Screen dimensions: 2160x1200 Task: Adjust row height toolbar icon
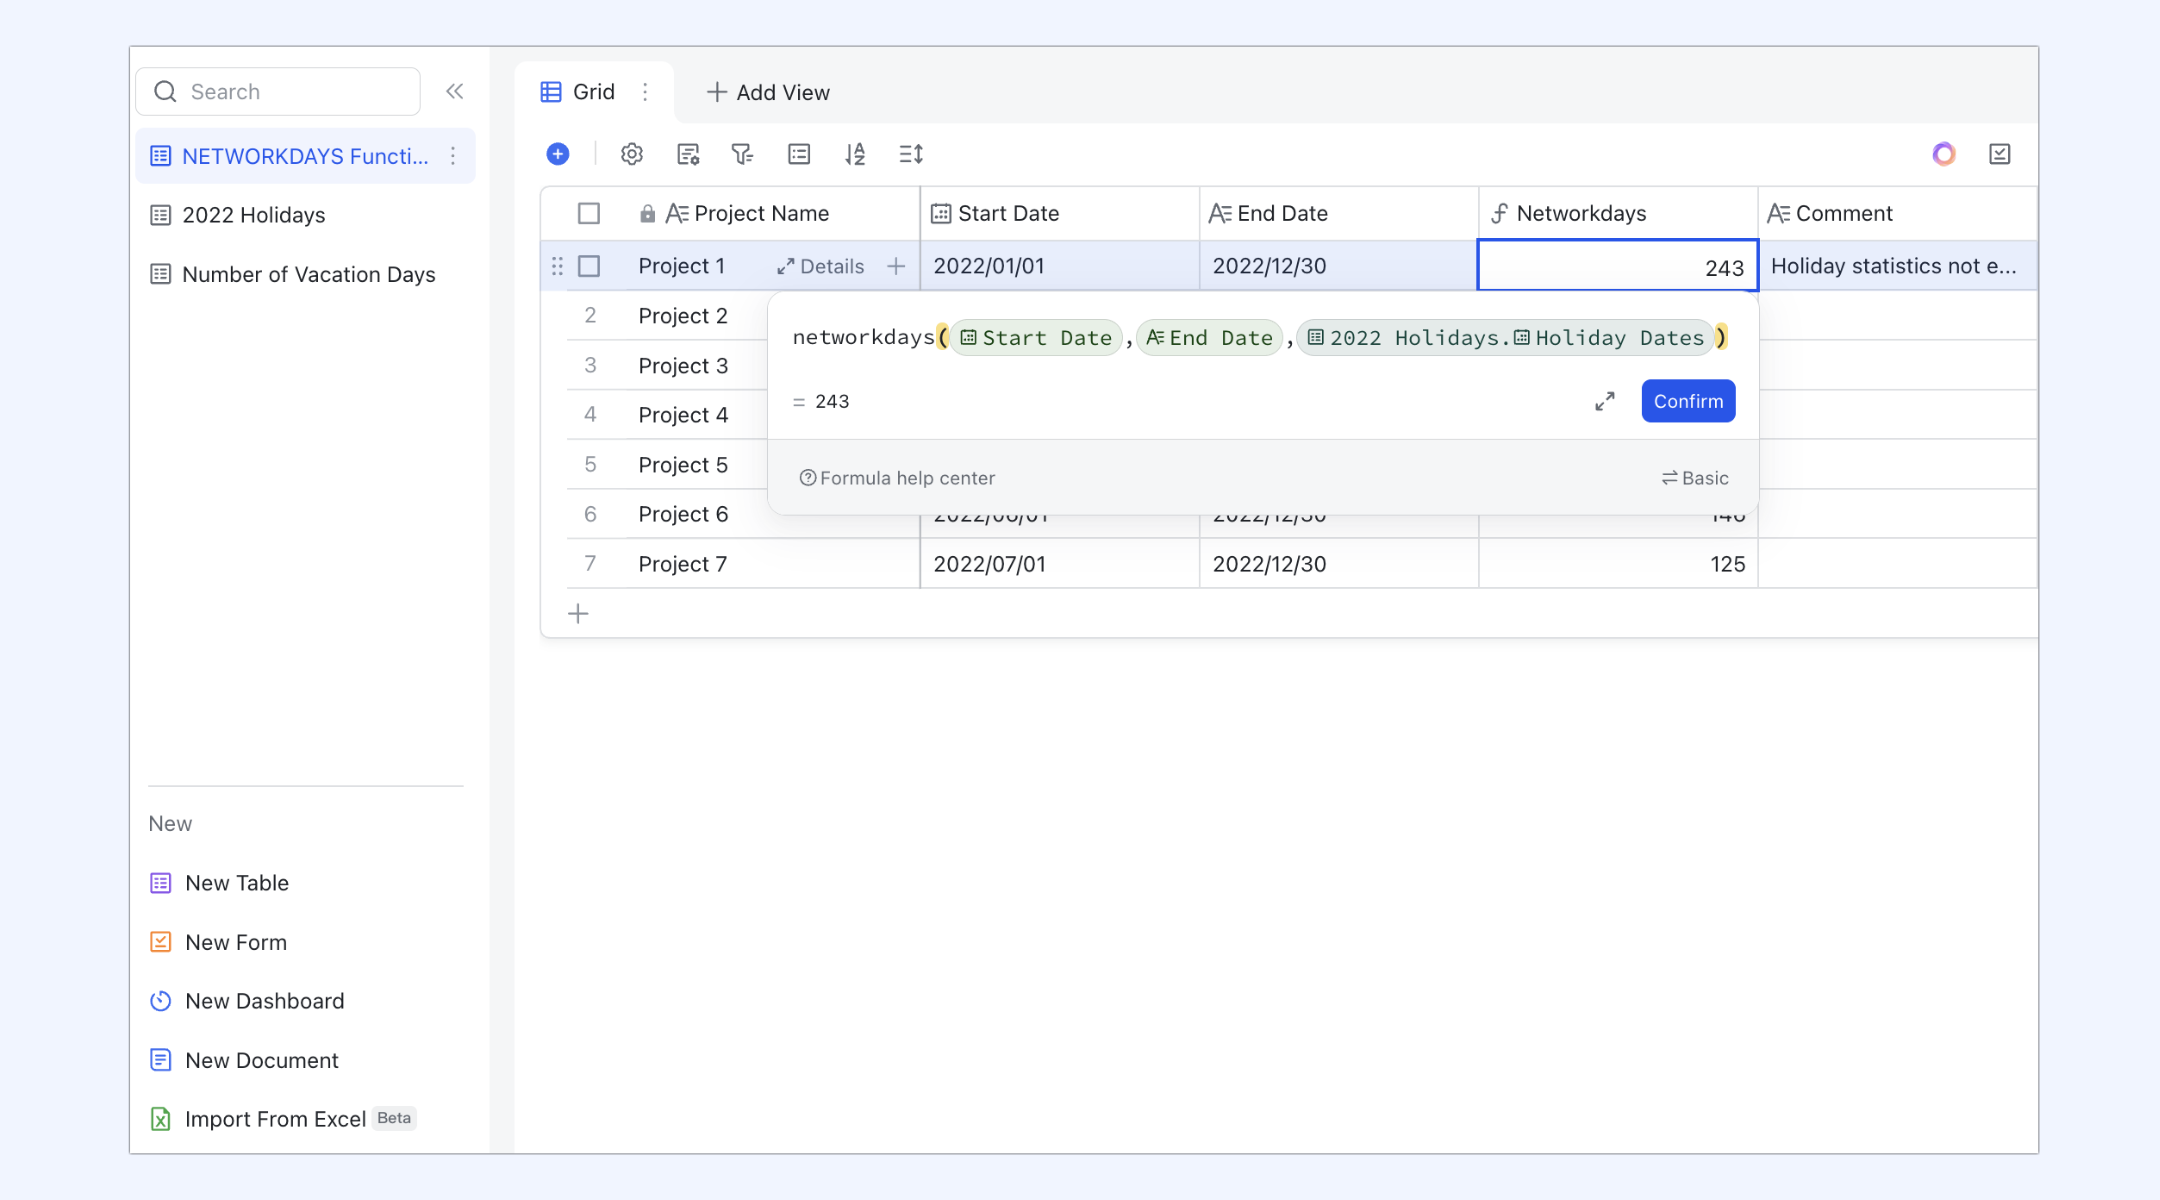[911, 154]
